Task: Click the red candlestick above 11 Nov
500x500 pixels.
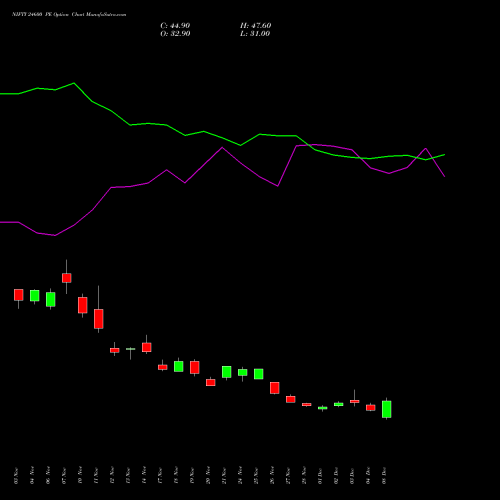Action: [x=99, y=319]
